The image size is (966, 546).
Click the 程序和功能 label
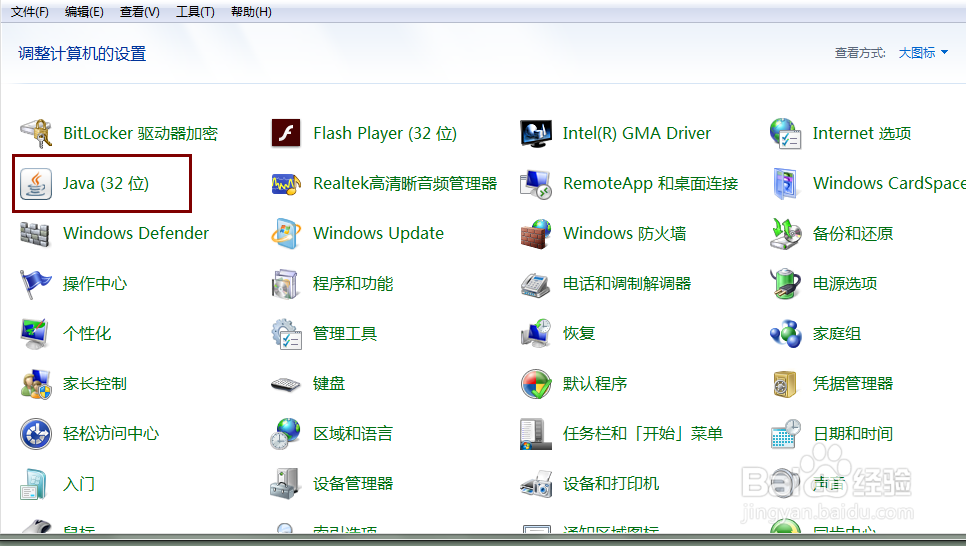353,283
